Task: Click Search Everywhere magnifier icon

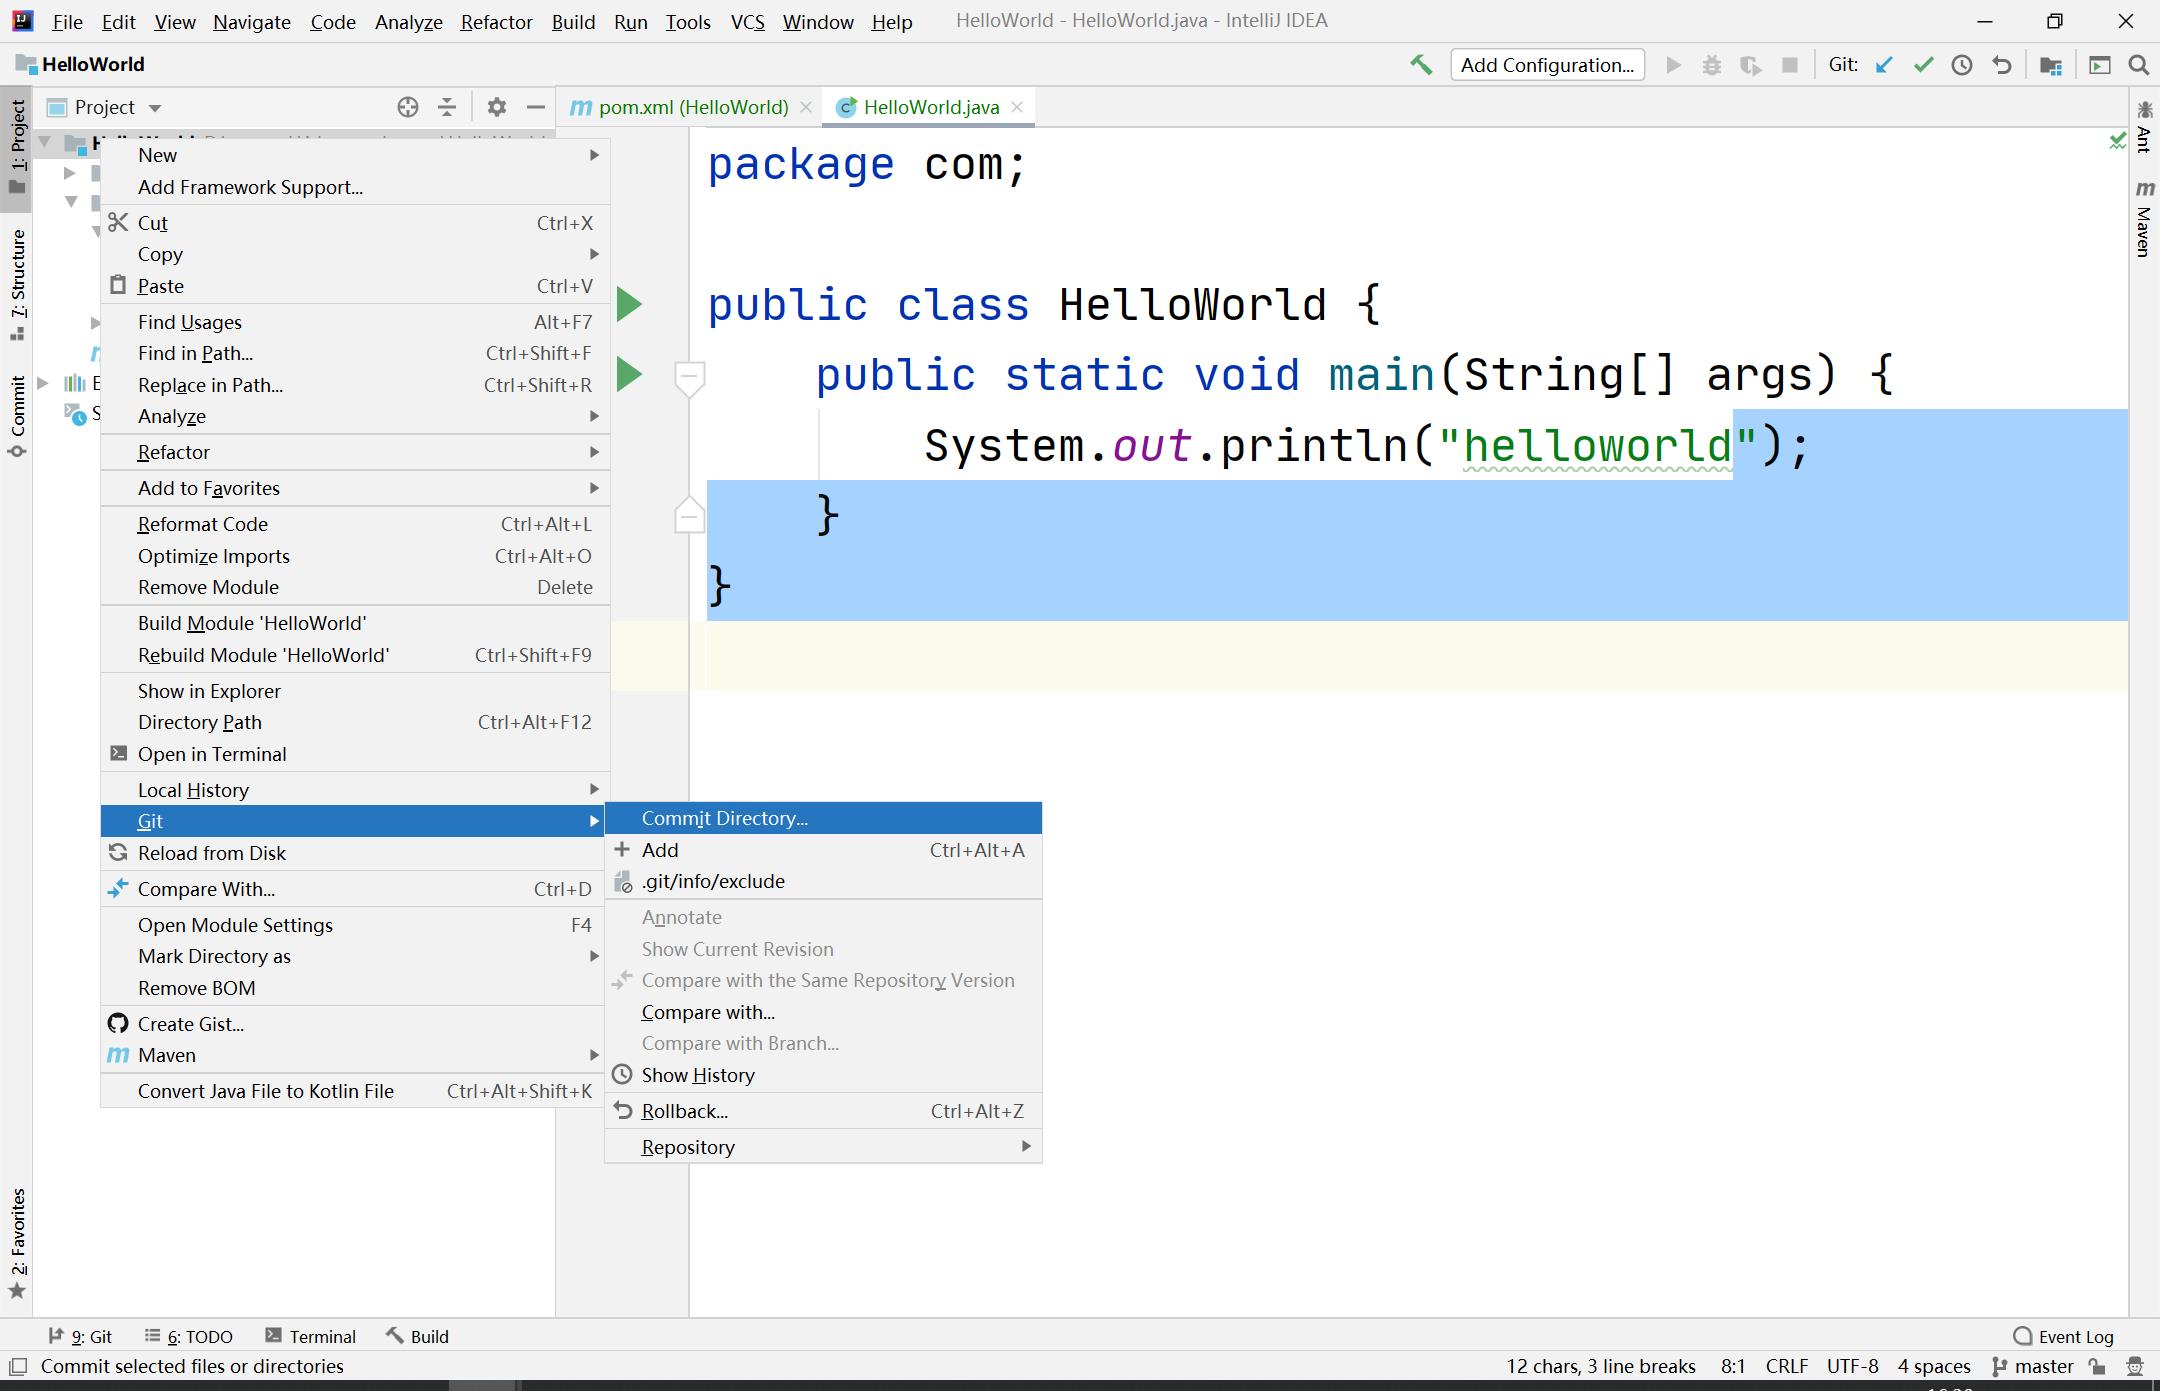Action: (2139, 65)
